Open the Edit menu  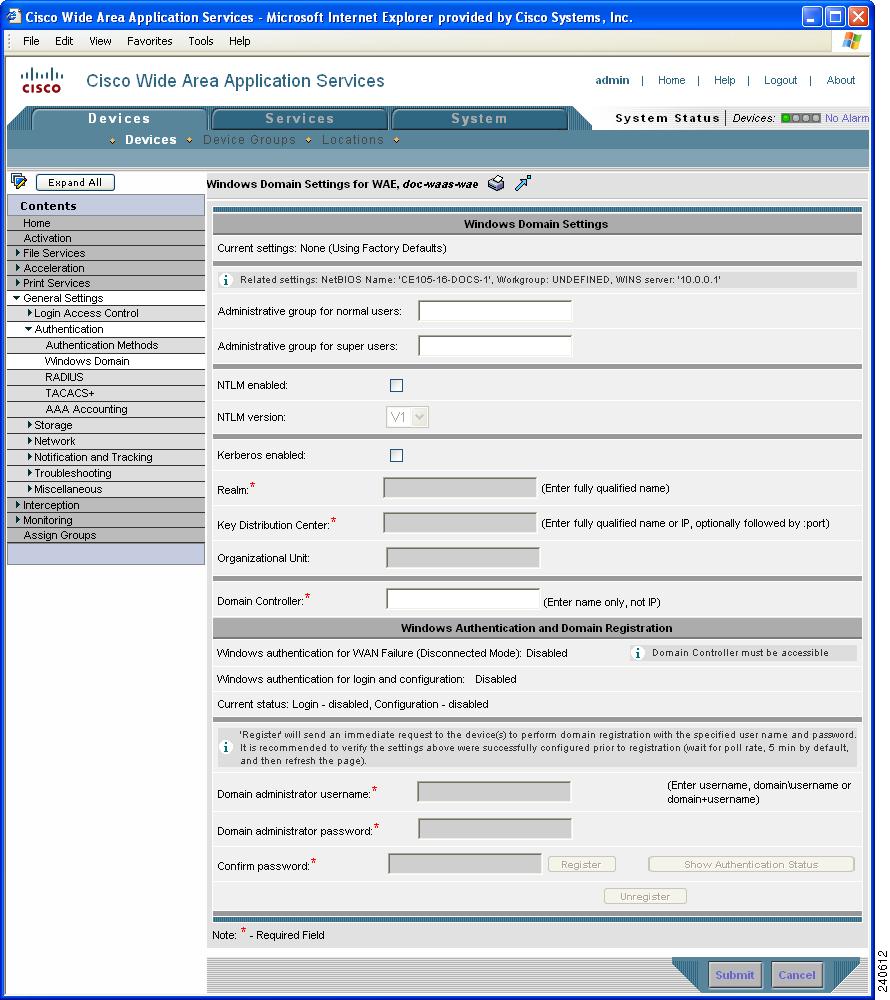coord(64,41)
